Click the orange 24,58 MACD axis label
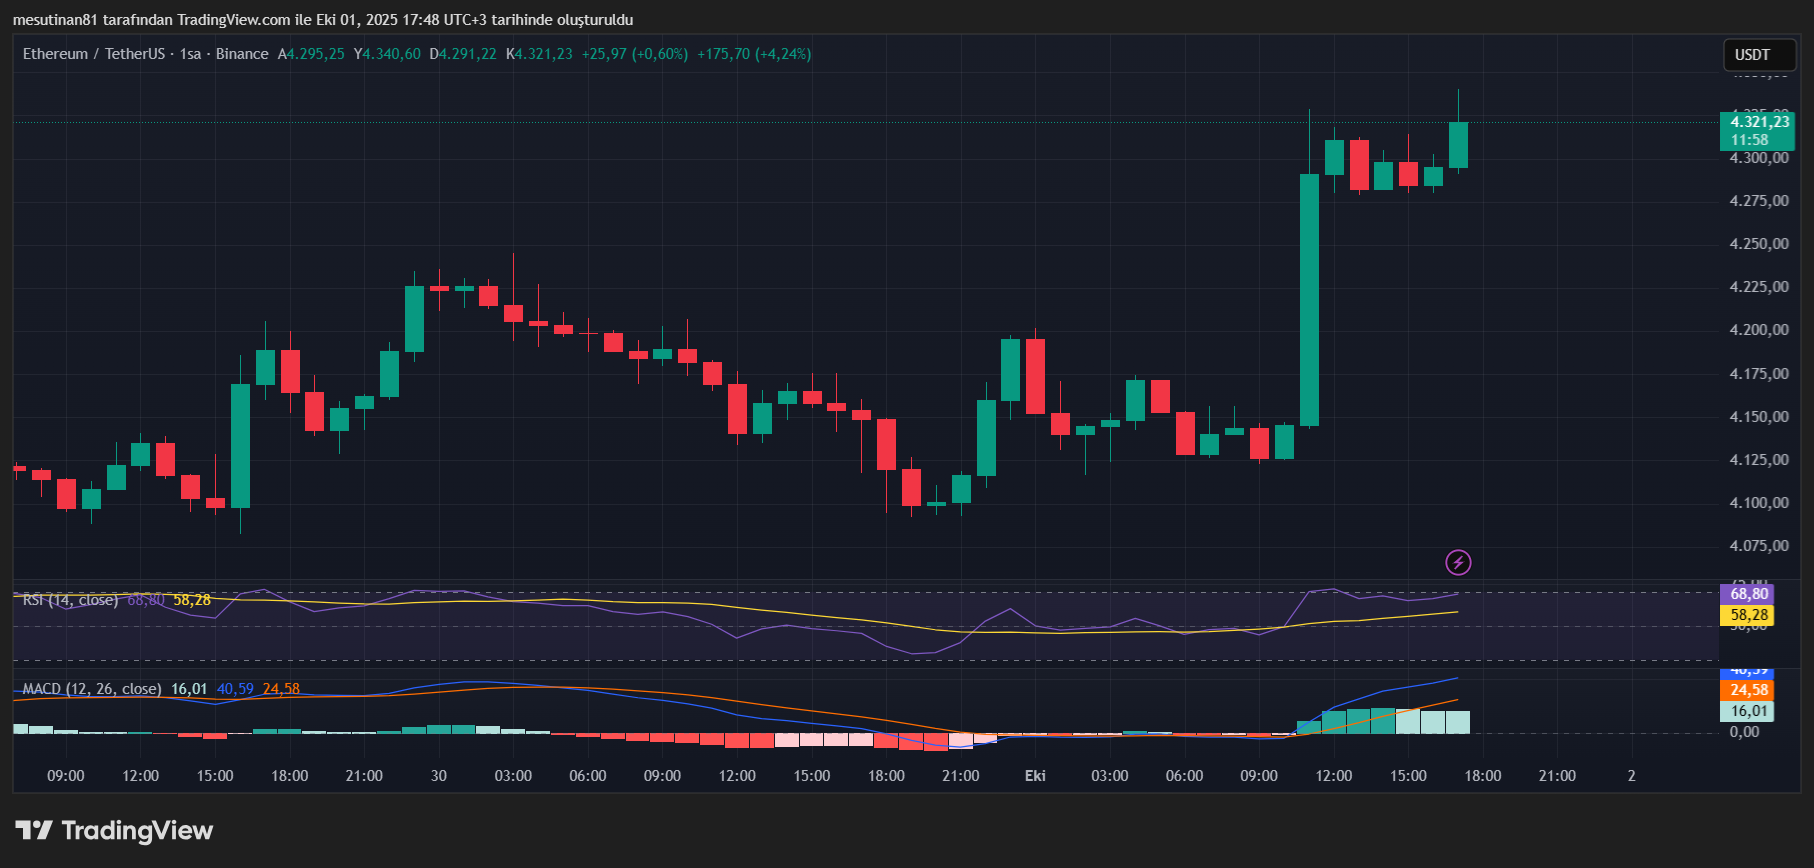The width and height of the screenshot is (1814, 868). [1746, 690]
